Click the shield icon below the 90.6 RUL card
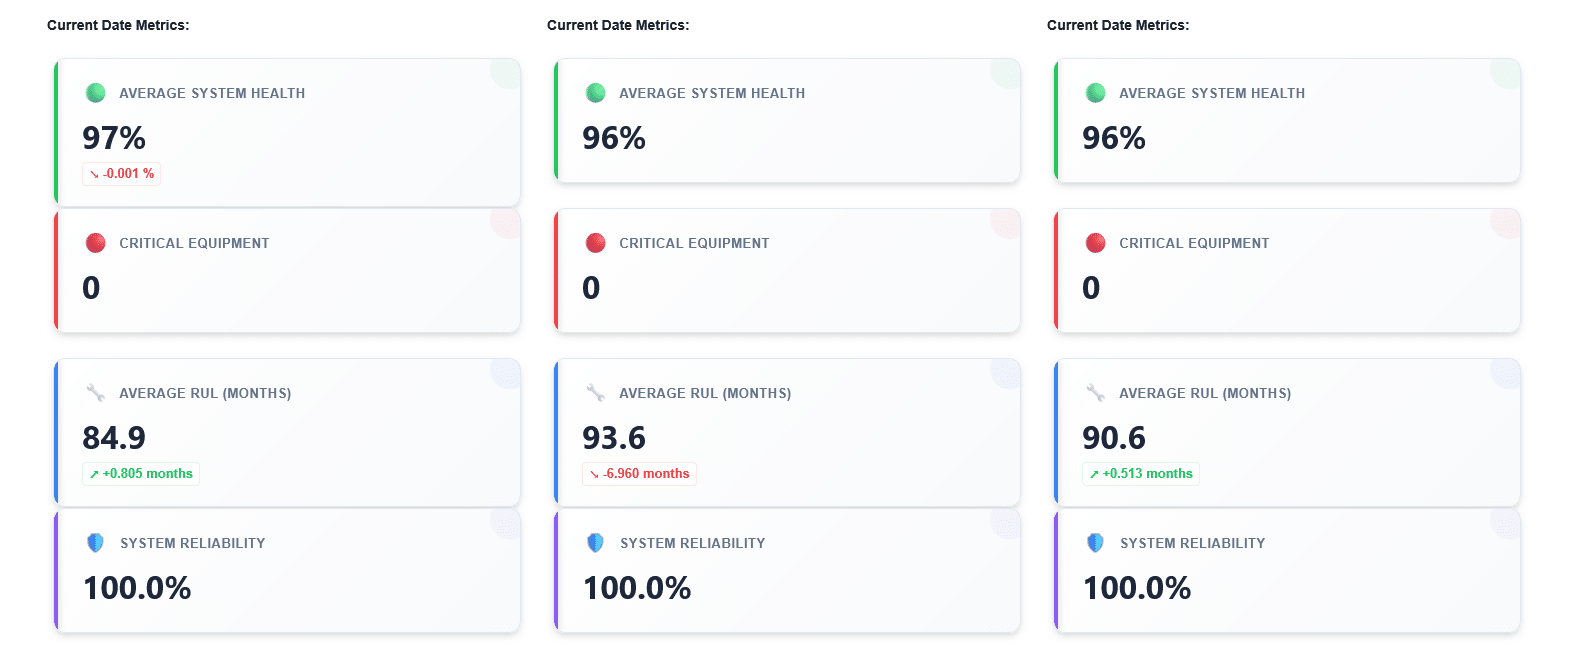1574x645 pixels. click(x=1096, y=543)
